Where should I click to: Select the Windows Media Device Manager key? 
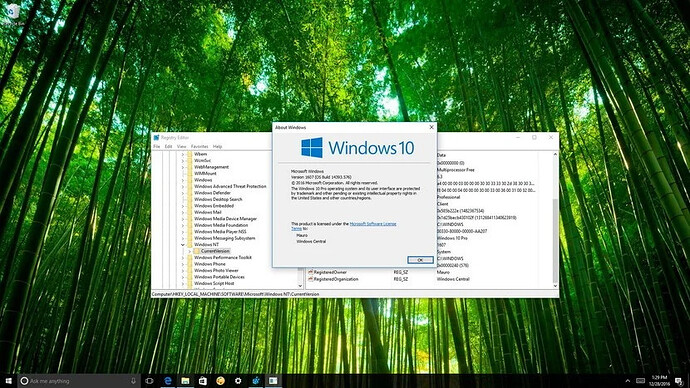(x=225, y=219)
